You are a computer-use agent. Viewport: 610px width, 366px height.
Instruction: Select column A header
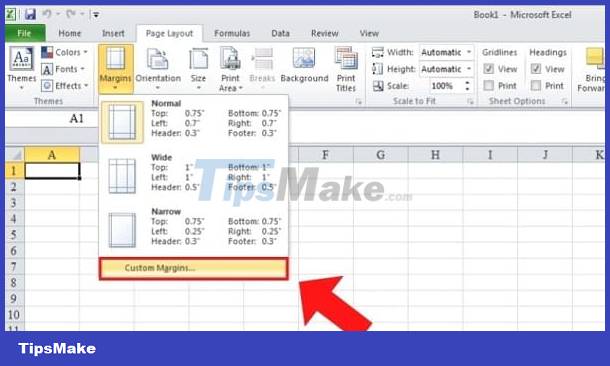tap(52, 155)
